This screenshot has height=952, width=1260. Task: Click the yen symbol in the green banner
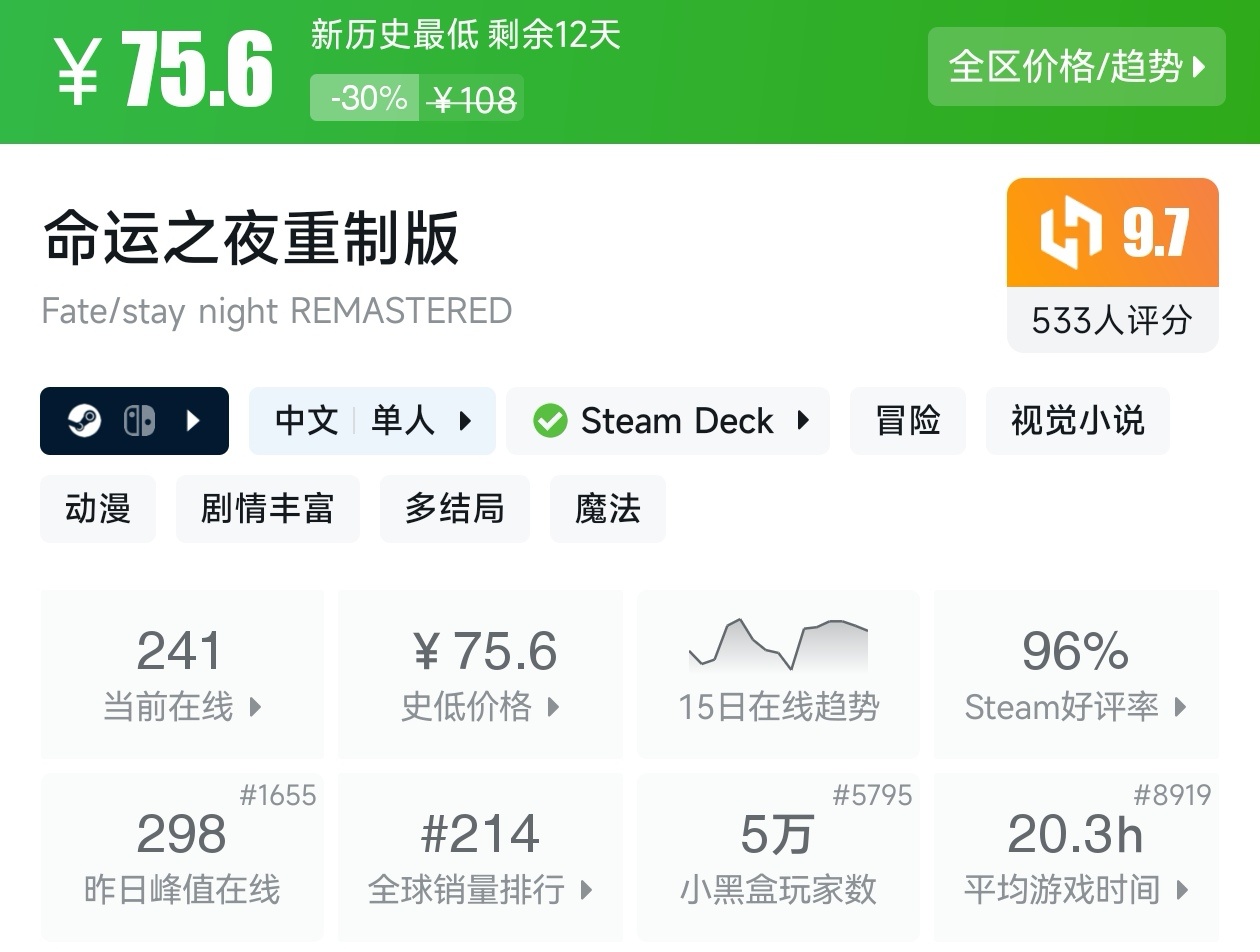[78, 70]
